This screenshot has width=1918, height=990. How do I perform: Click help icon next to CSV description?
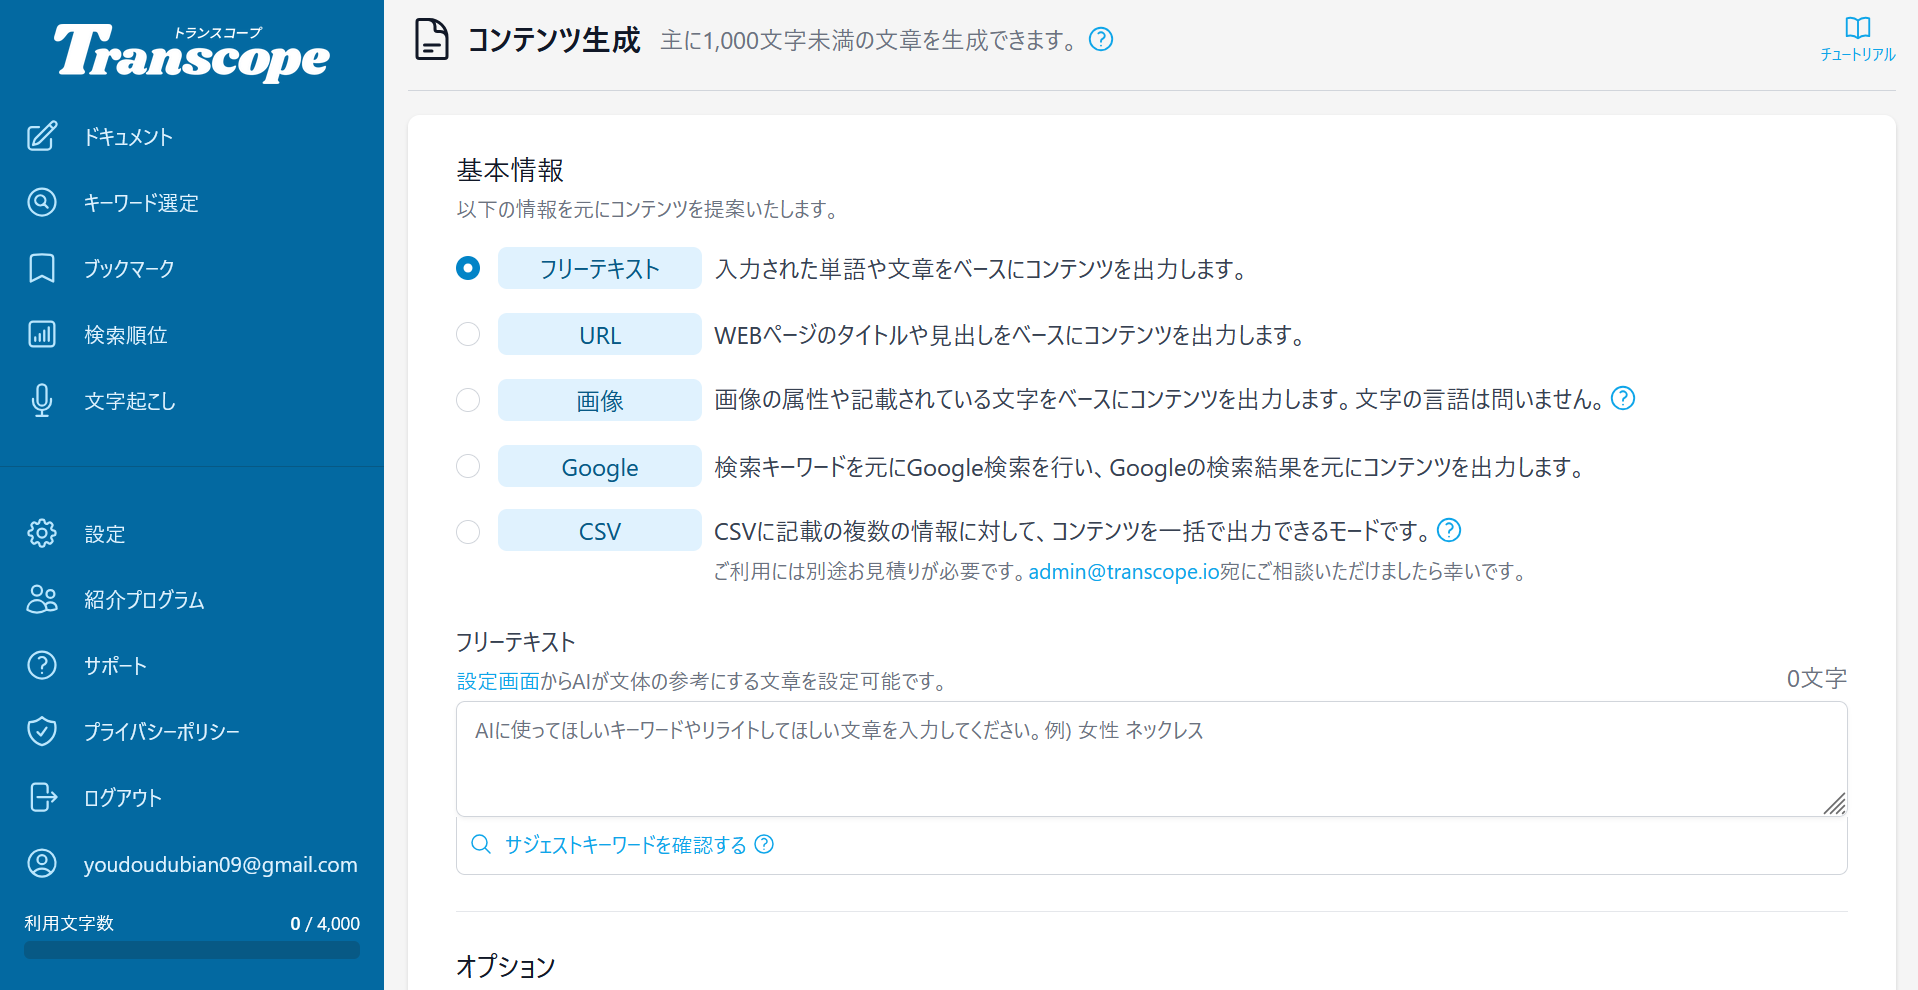pyautogui.click(x=1449, y=530)
